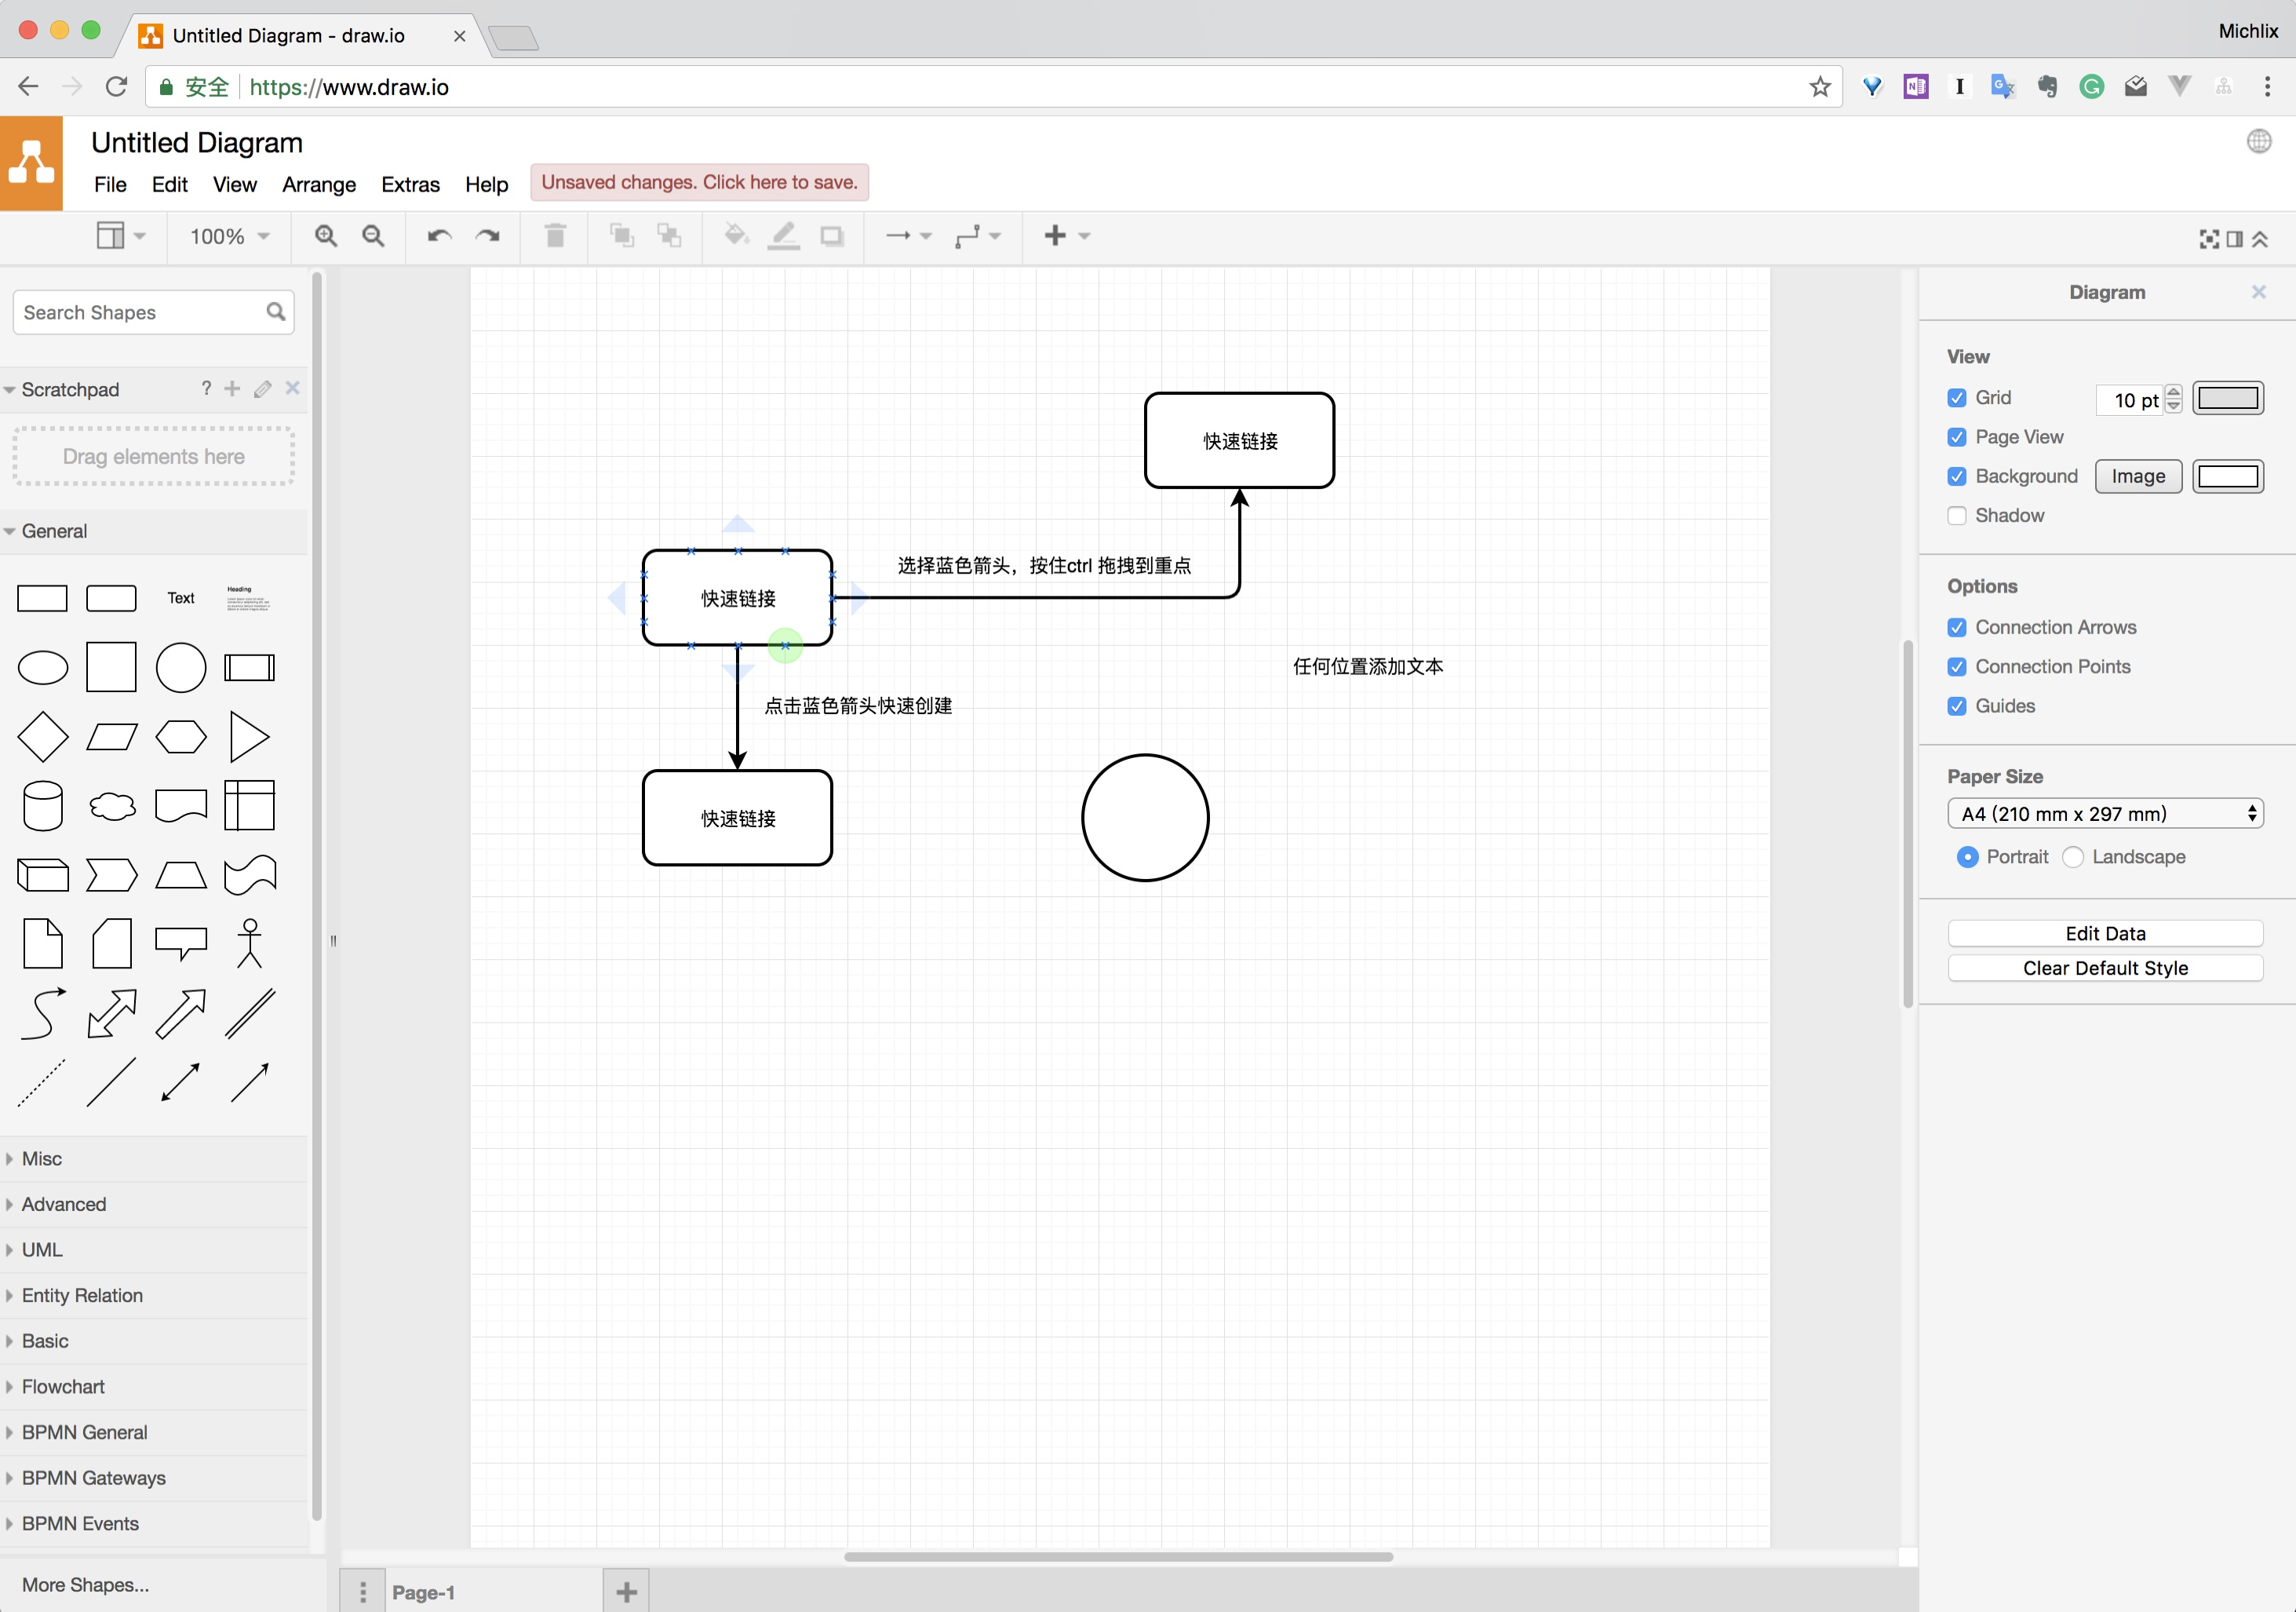Open the Paper Size dropdown
Screen dimensions: 2296x1612
pos(2105,814)
